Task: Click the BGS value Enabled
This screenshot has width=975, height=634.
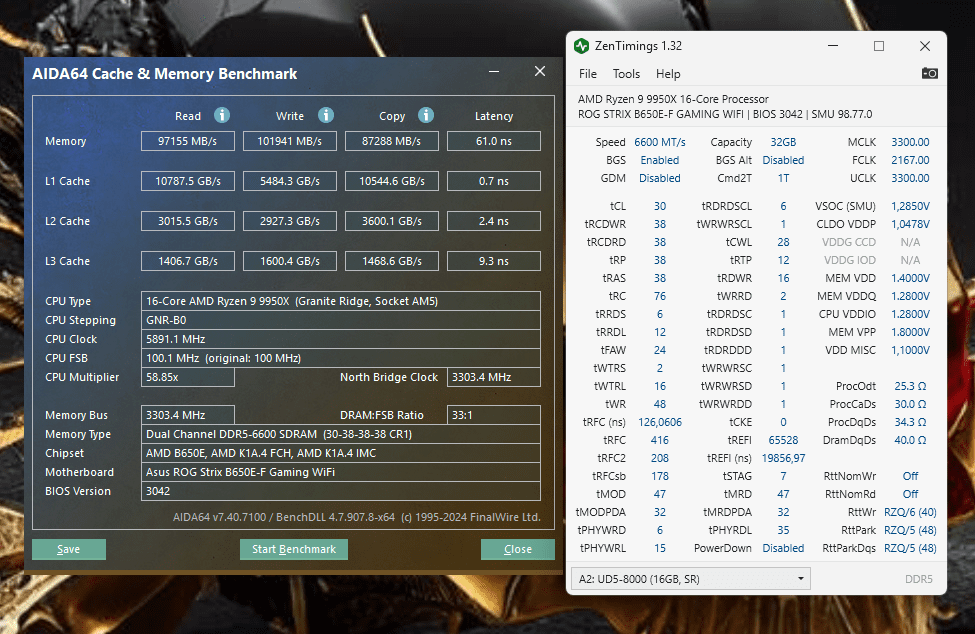Action: pyautogui.click(x=660, y=160)
